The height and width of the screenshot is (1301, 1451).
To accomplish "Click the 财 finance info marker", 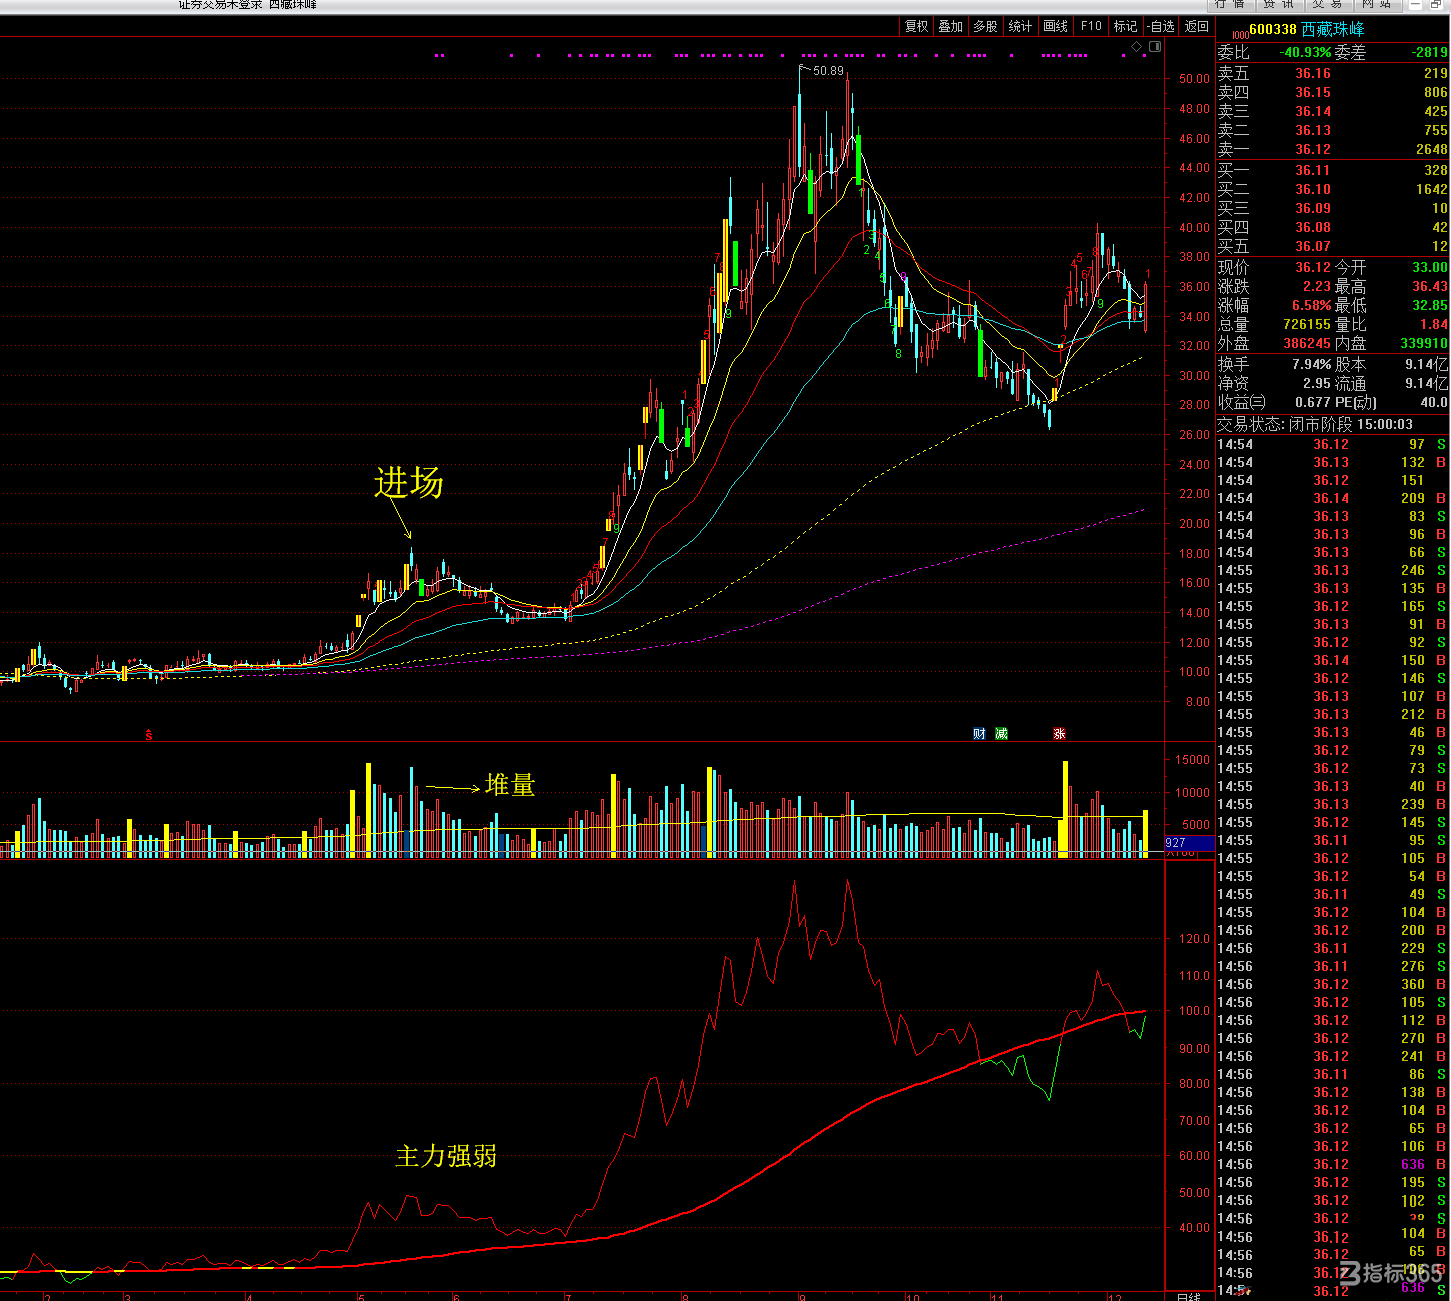I will coord(979,734).
